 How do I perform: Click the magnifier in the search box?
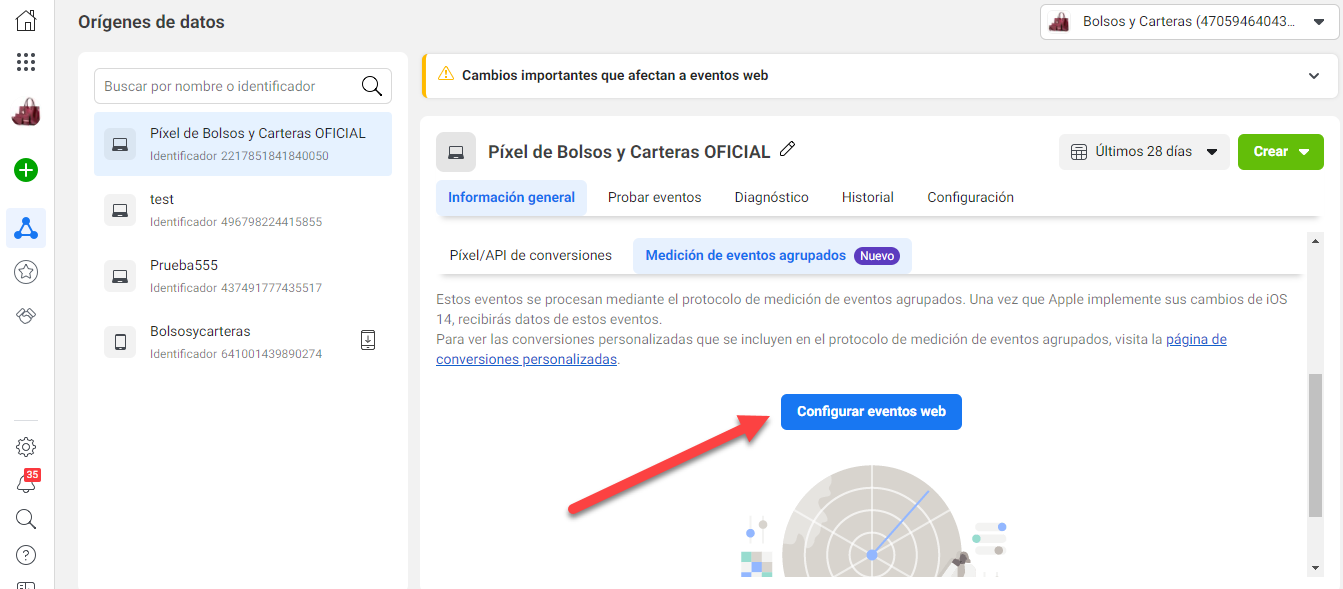coord(372,87)
